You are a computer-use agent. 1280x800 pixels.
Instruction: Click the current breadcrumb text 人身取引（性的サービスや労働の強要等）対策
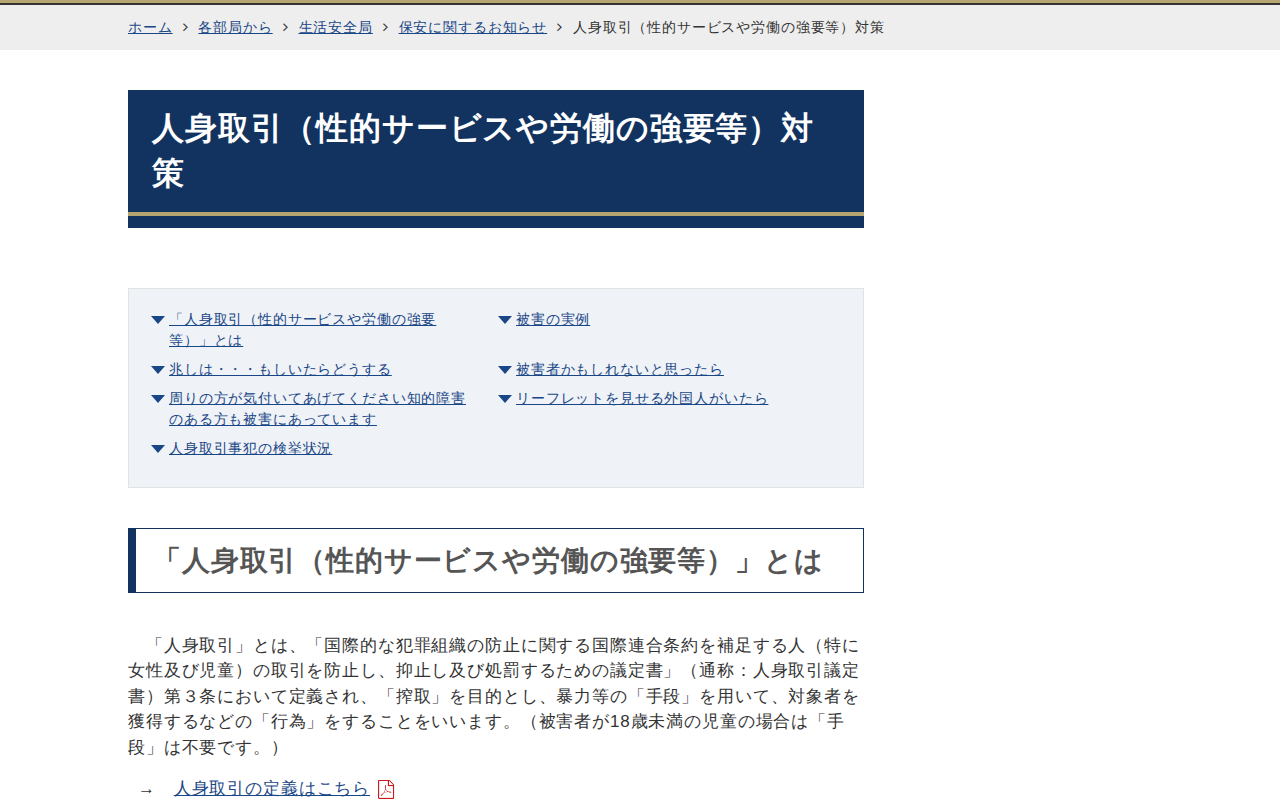[728, 27]
